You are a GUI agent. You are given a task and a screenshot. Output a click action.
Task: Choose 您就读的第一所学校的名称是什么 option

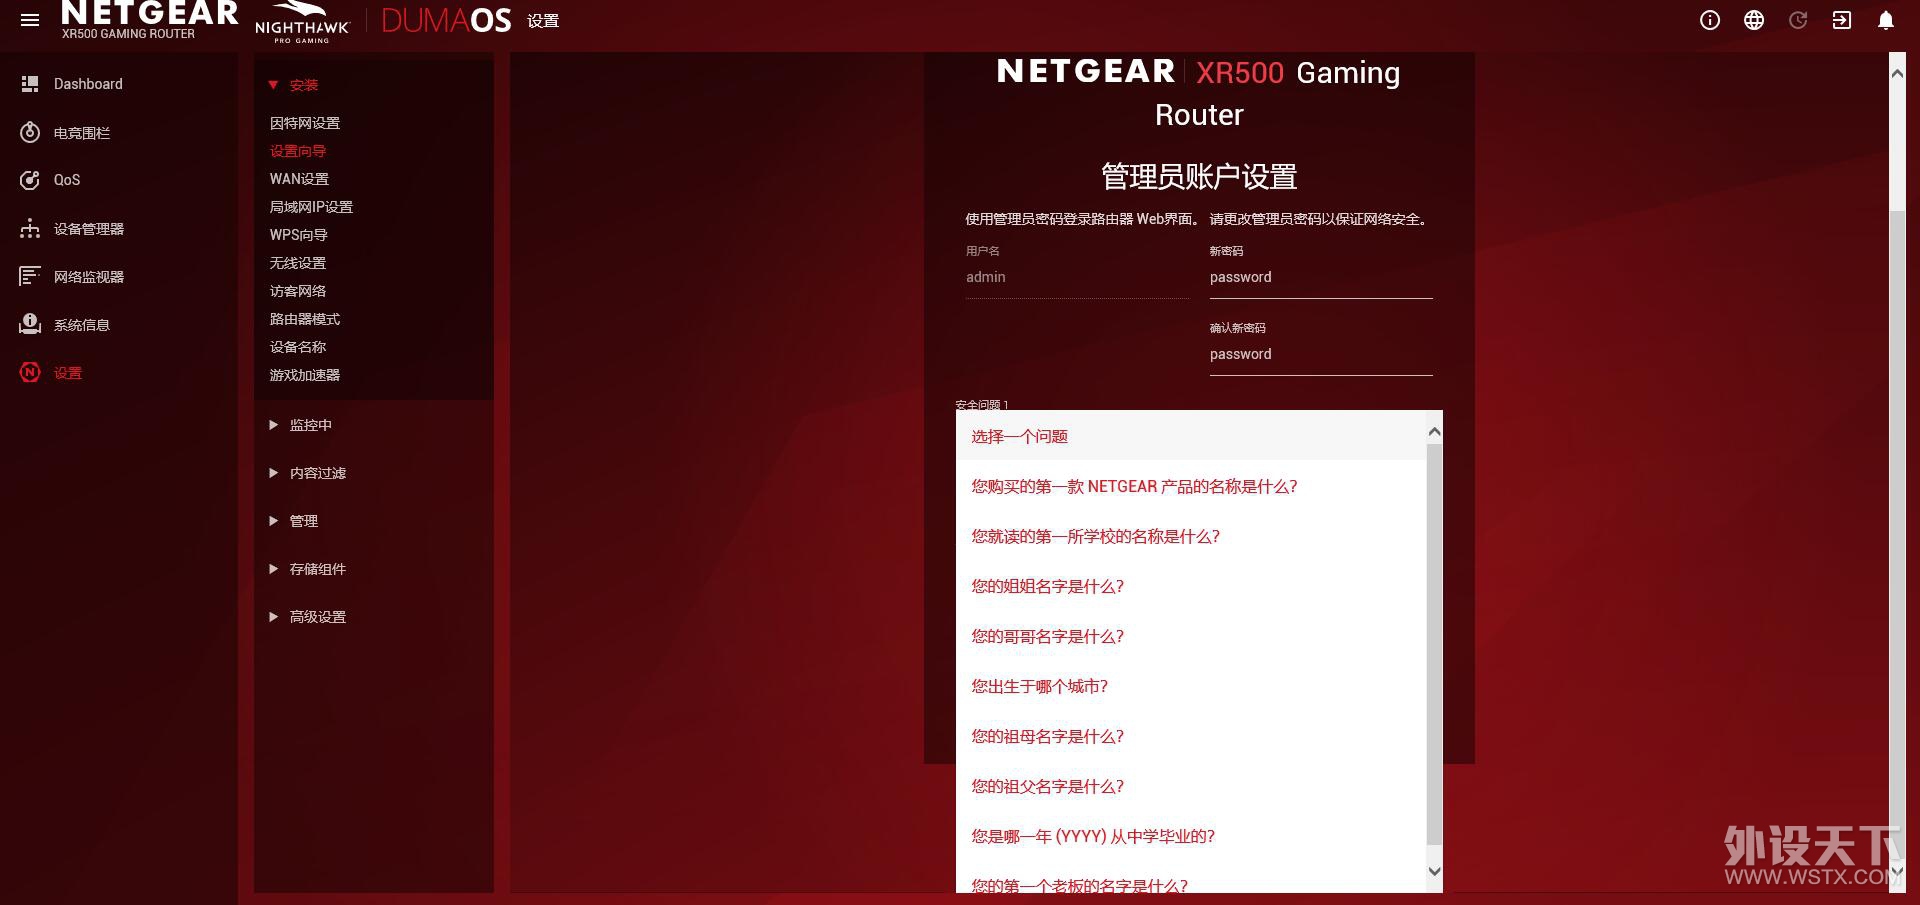click(1191, 536)
